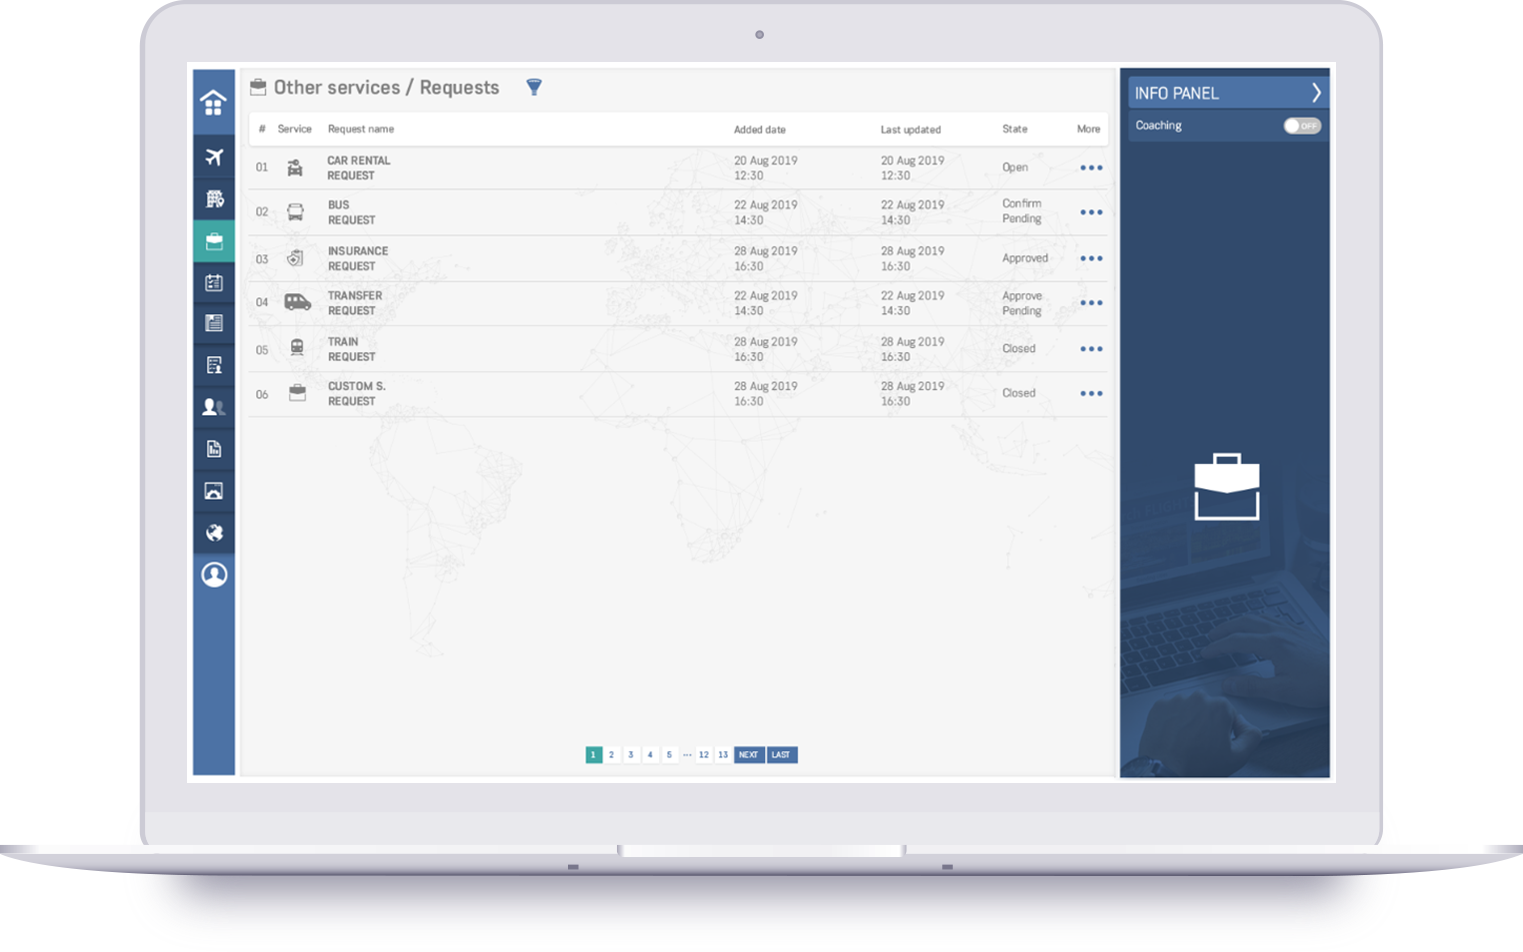Image resolution: width=1523 pixels, height=952 pixels.
Task: Open the calendar icon in sidebar
Action: tap(213, 283)
